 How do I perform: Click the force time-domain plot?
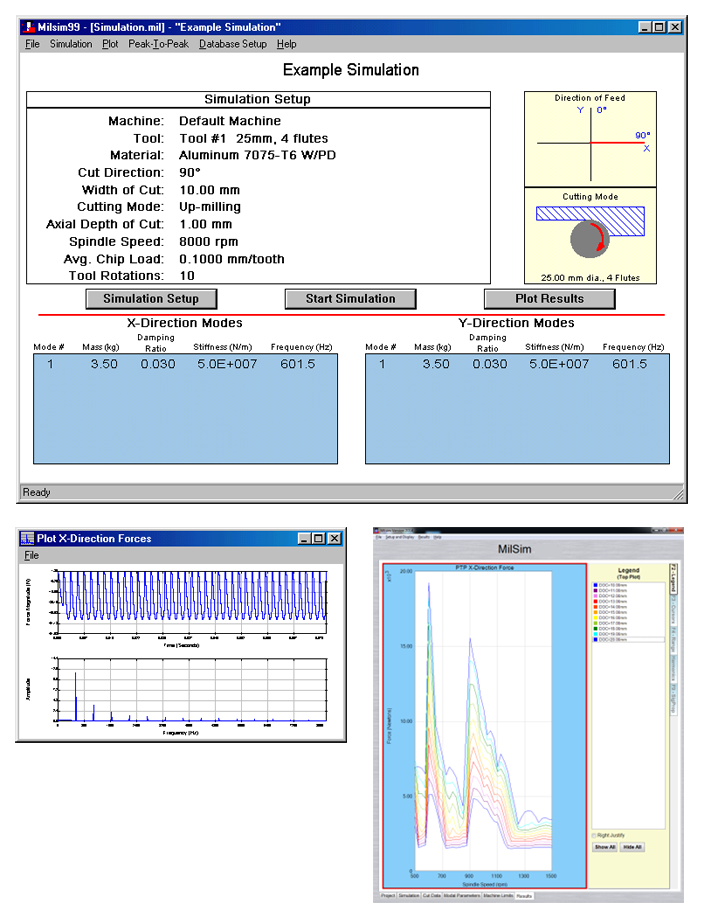pos(191,602)
